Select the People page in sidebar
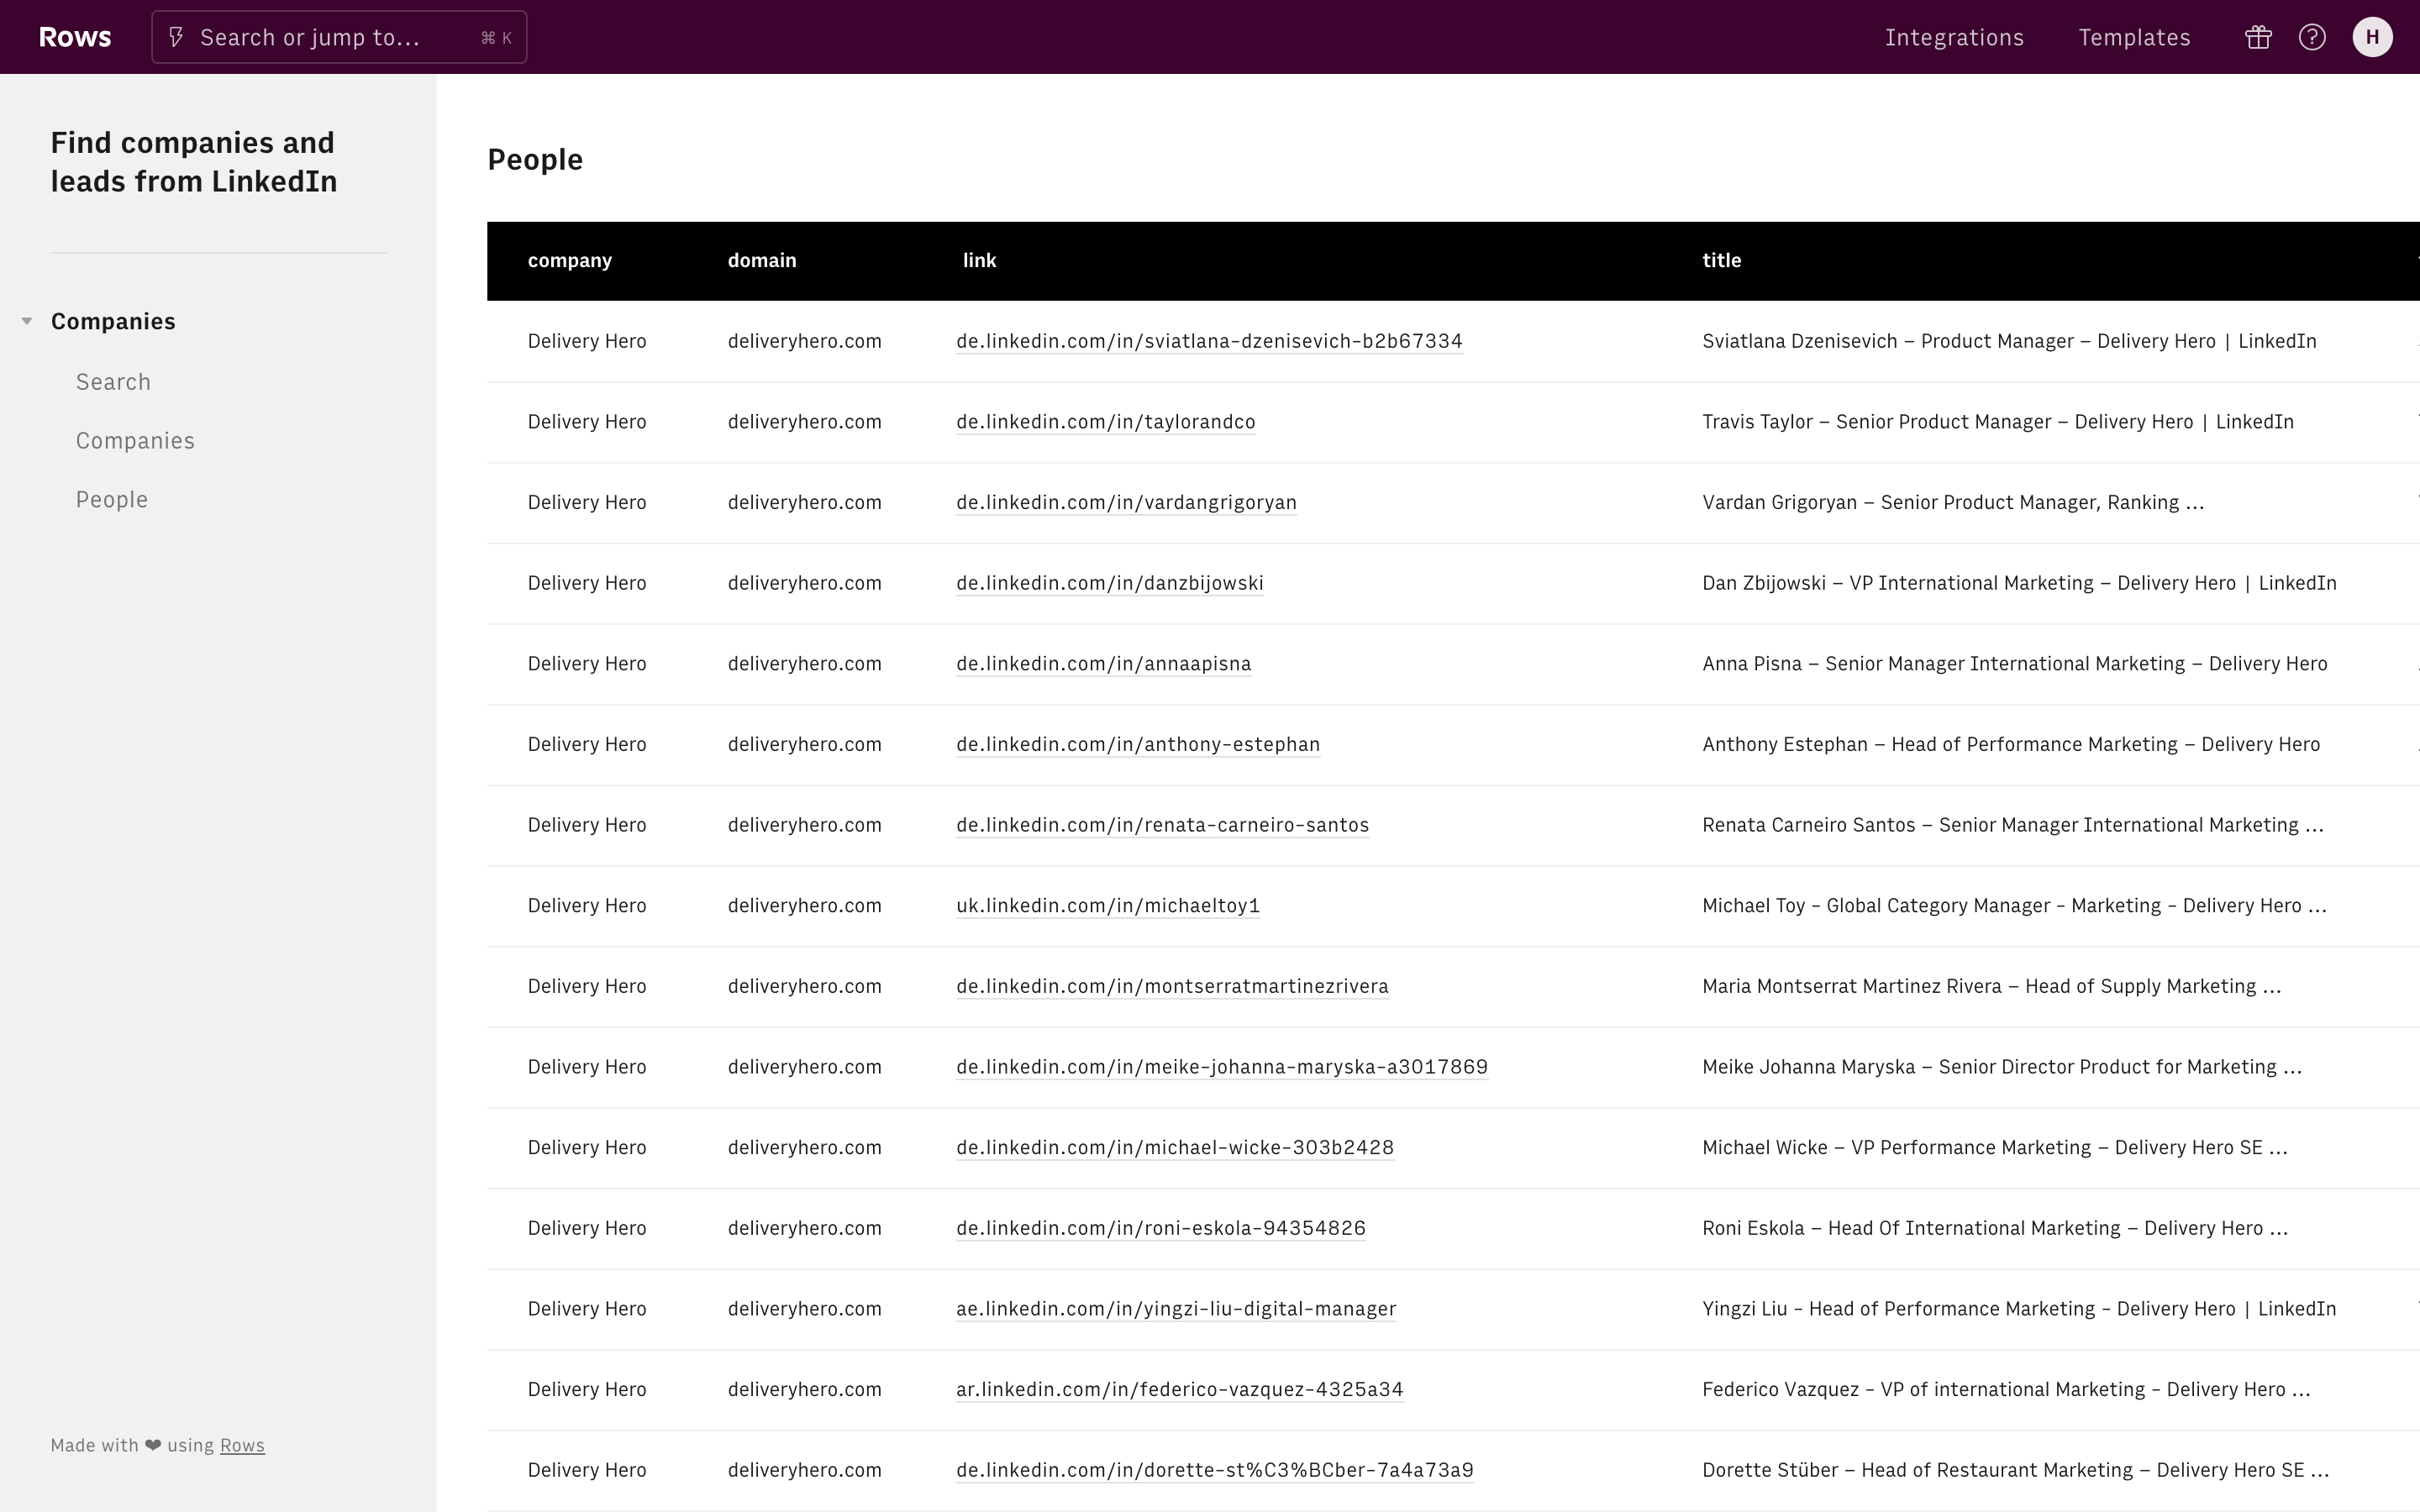Screen dimensions: 2420x1512 click(112, 500)
